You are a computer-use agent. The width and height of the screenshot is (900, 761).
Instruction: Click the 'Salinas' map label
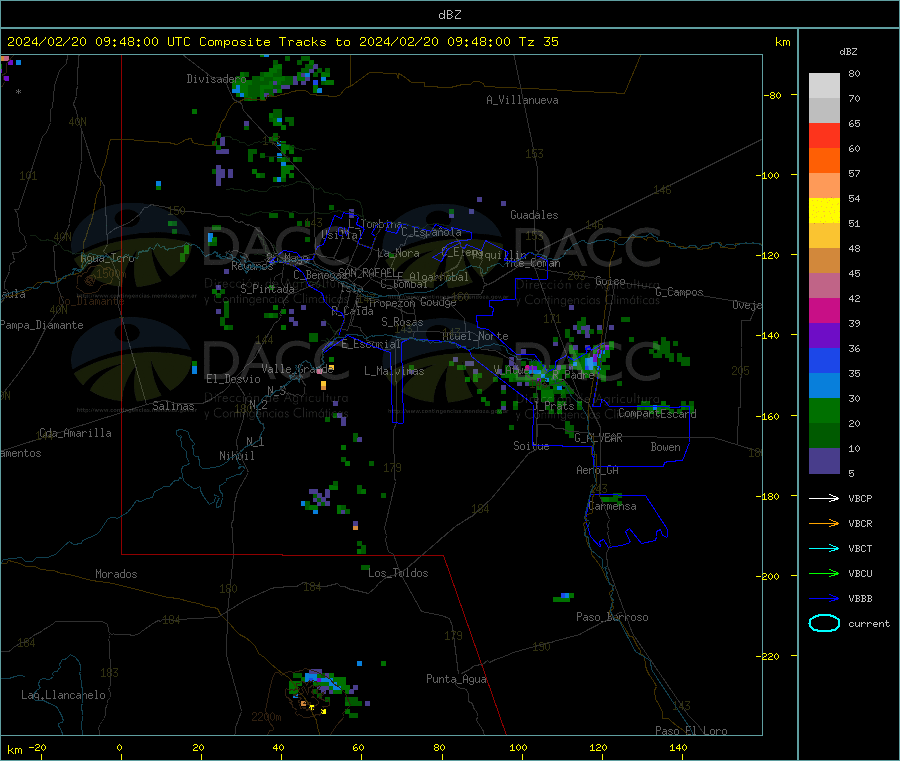click(173, 406)
